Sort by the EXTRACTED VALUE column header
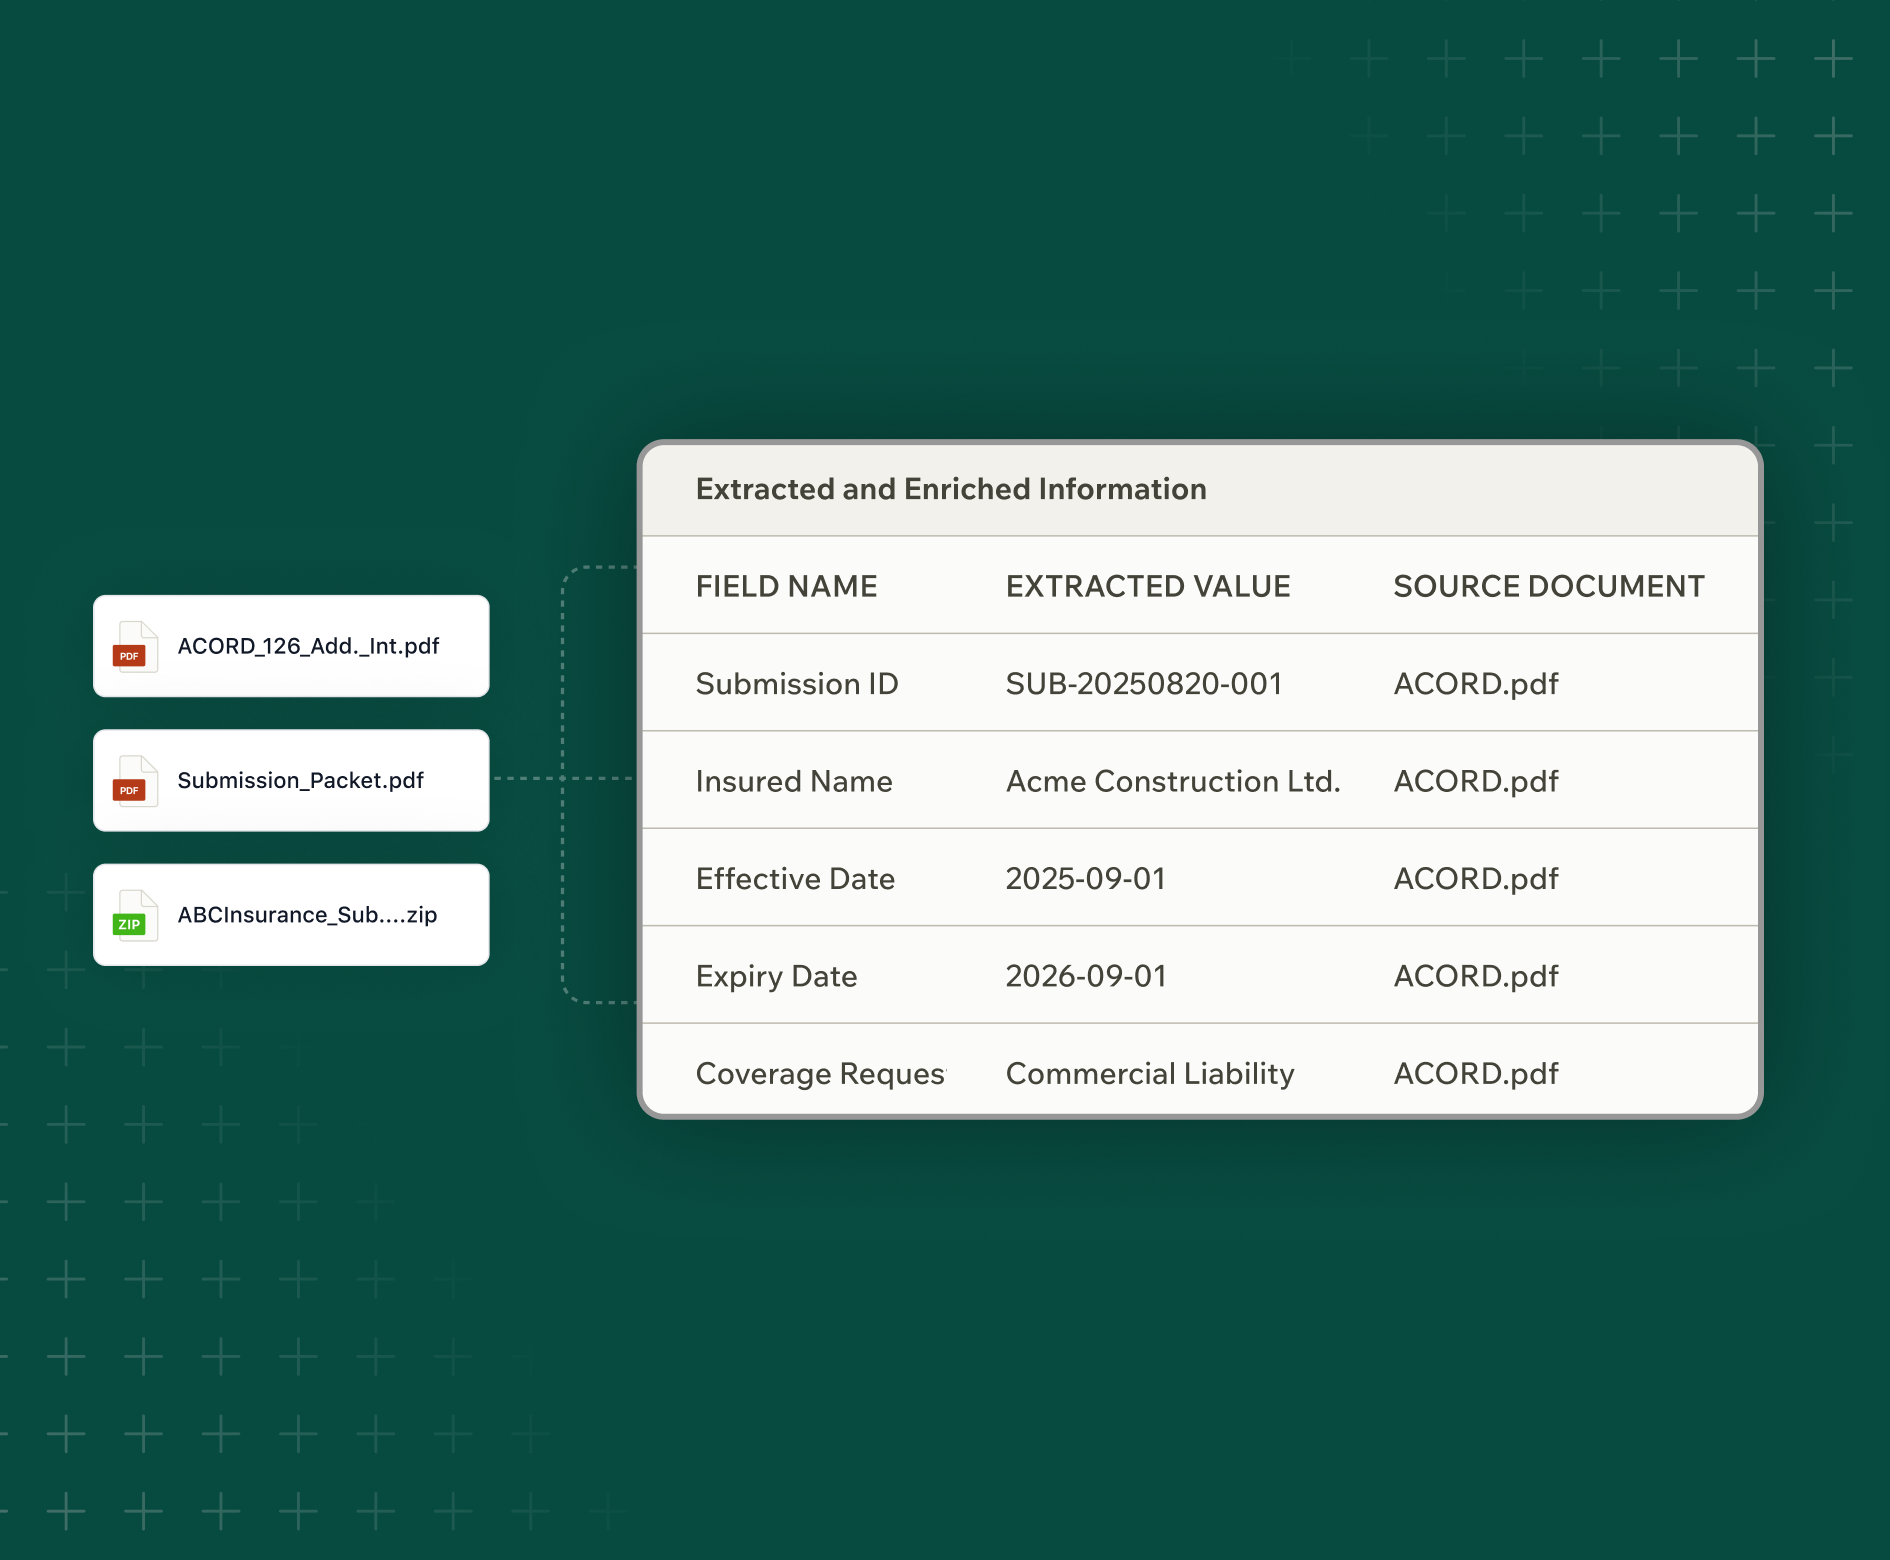The height and width of the screenshot is (1560, 1890). (x=1147, y=586)
